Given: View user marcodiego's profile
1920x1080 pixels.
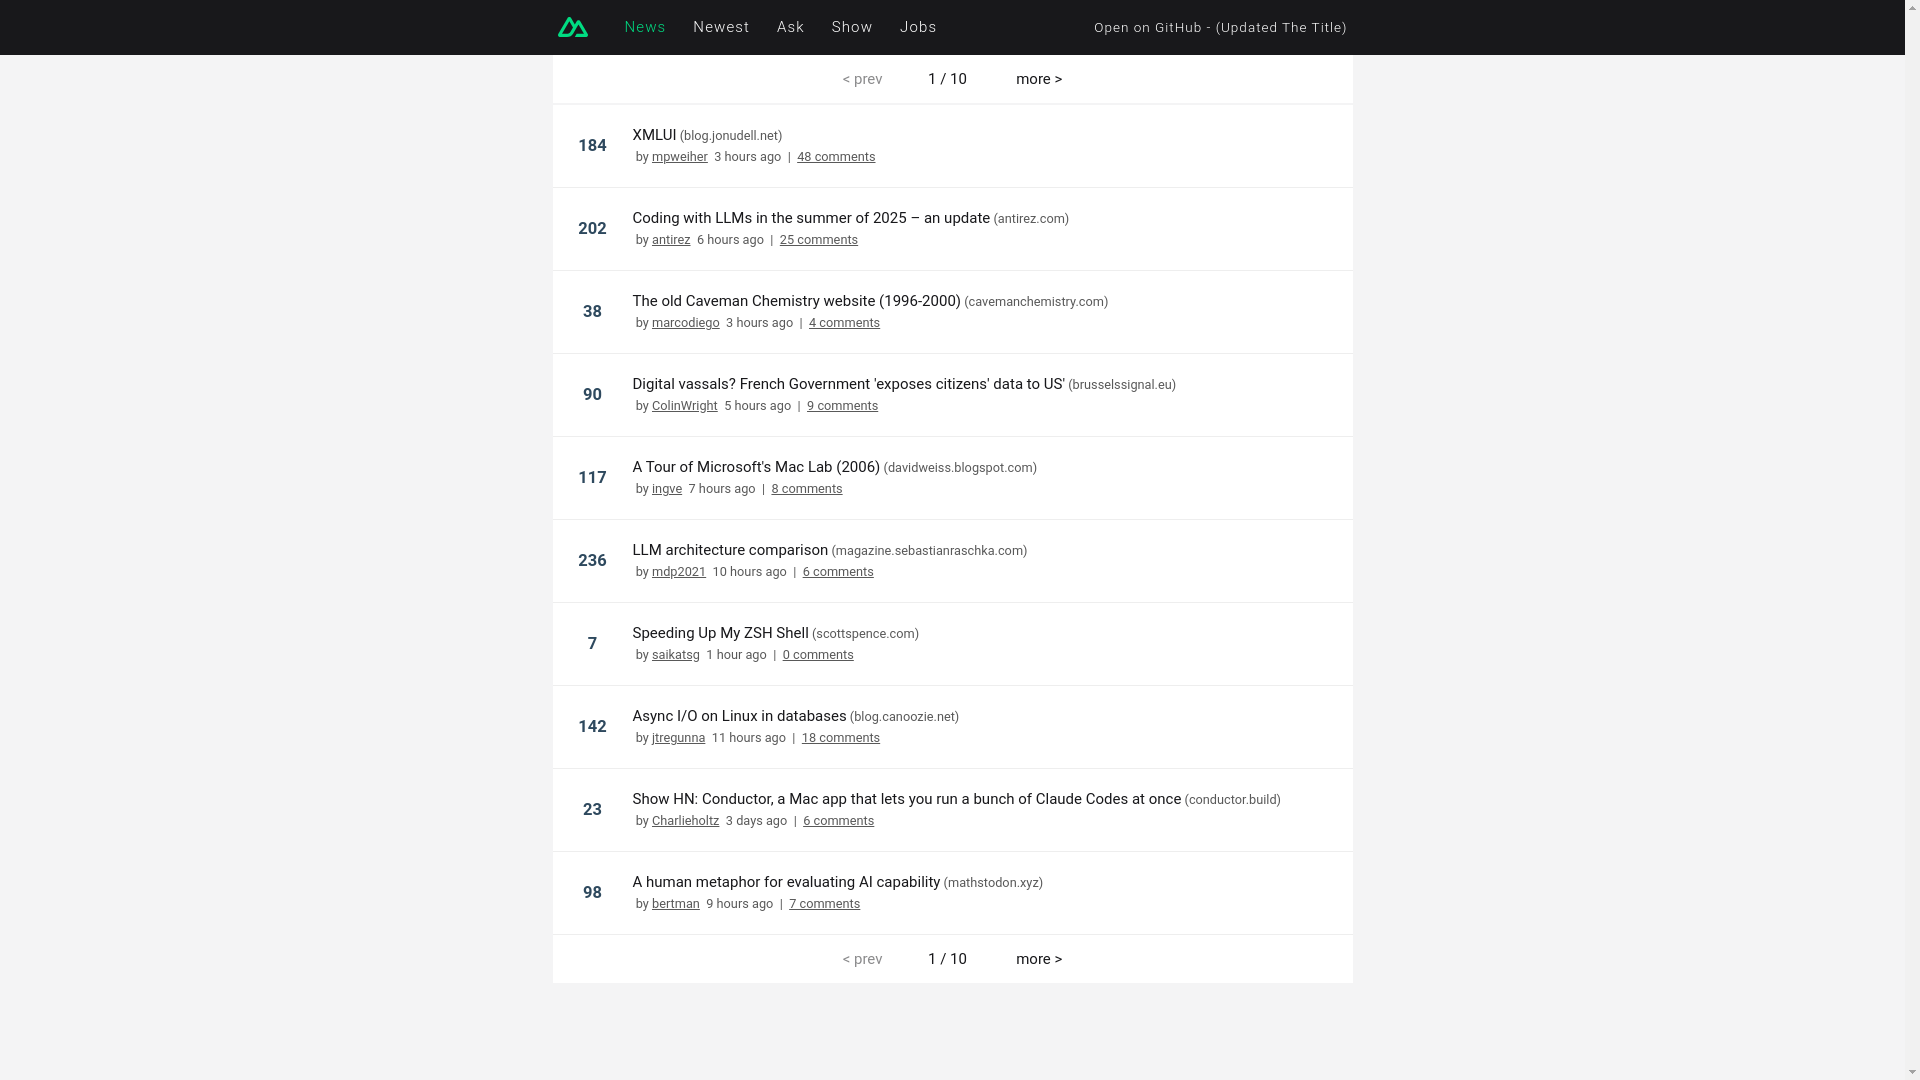Looking at the screenshot, I should tap(686, 323).
